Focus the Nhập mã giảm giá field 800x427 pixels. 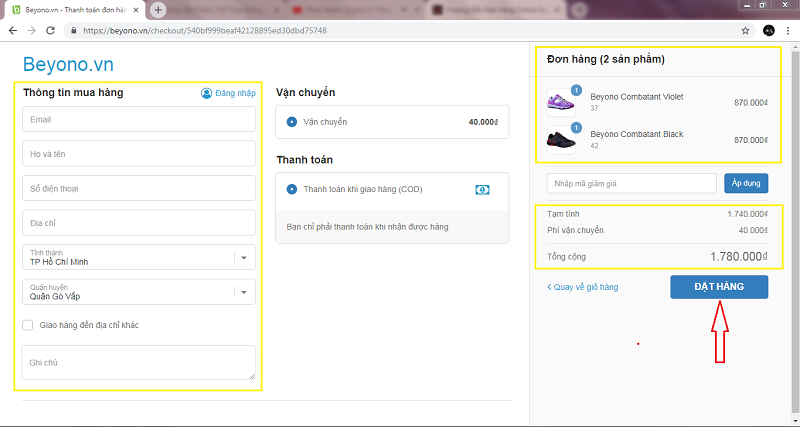click(632, 184)
